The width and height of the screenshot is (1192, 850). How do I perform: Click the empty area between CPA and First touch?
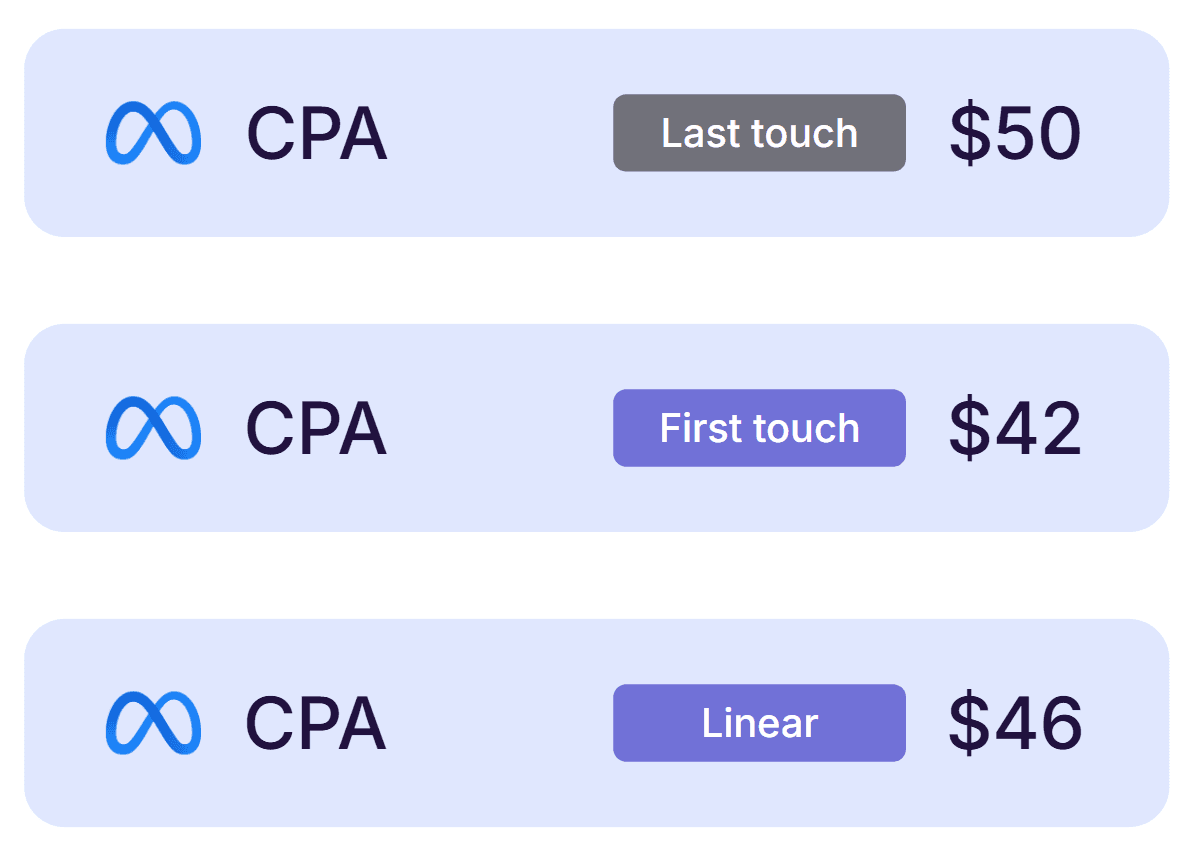[500, 428]
